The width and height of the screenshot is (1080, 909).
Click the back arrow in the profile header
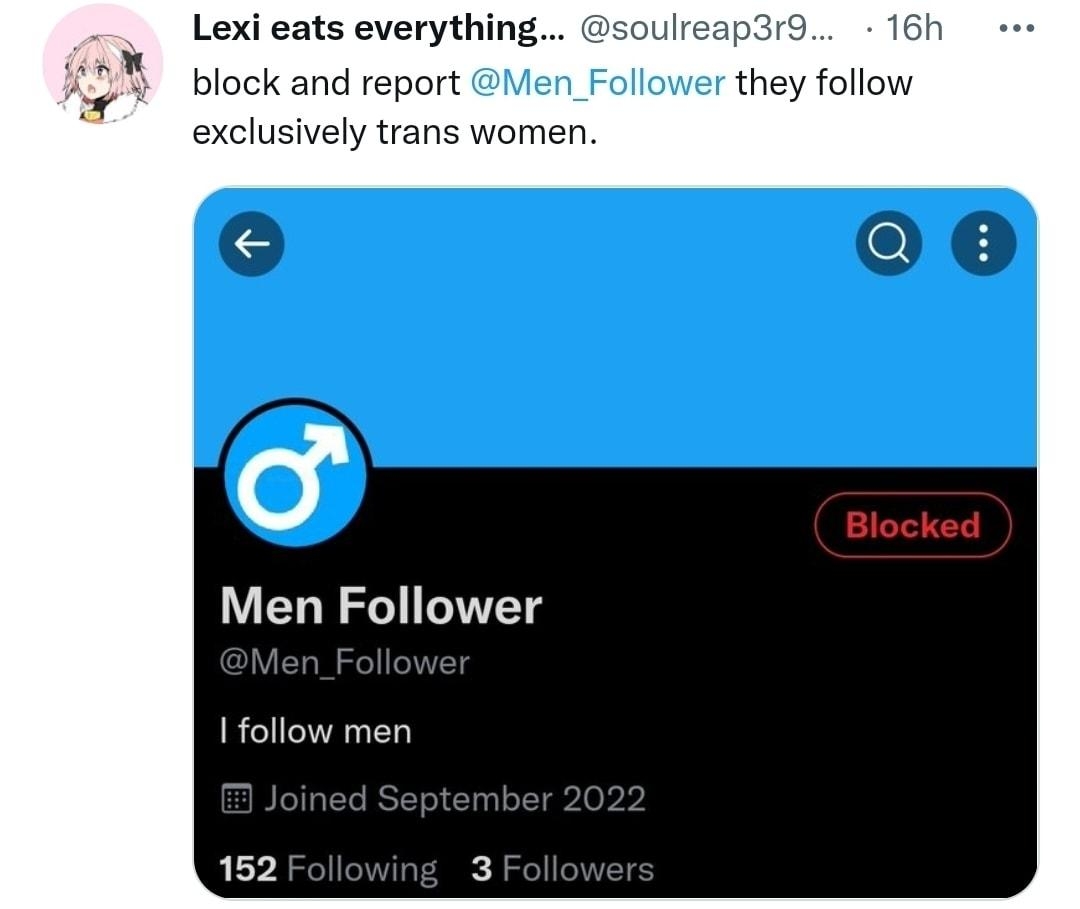251,243
